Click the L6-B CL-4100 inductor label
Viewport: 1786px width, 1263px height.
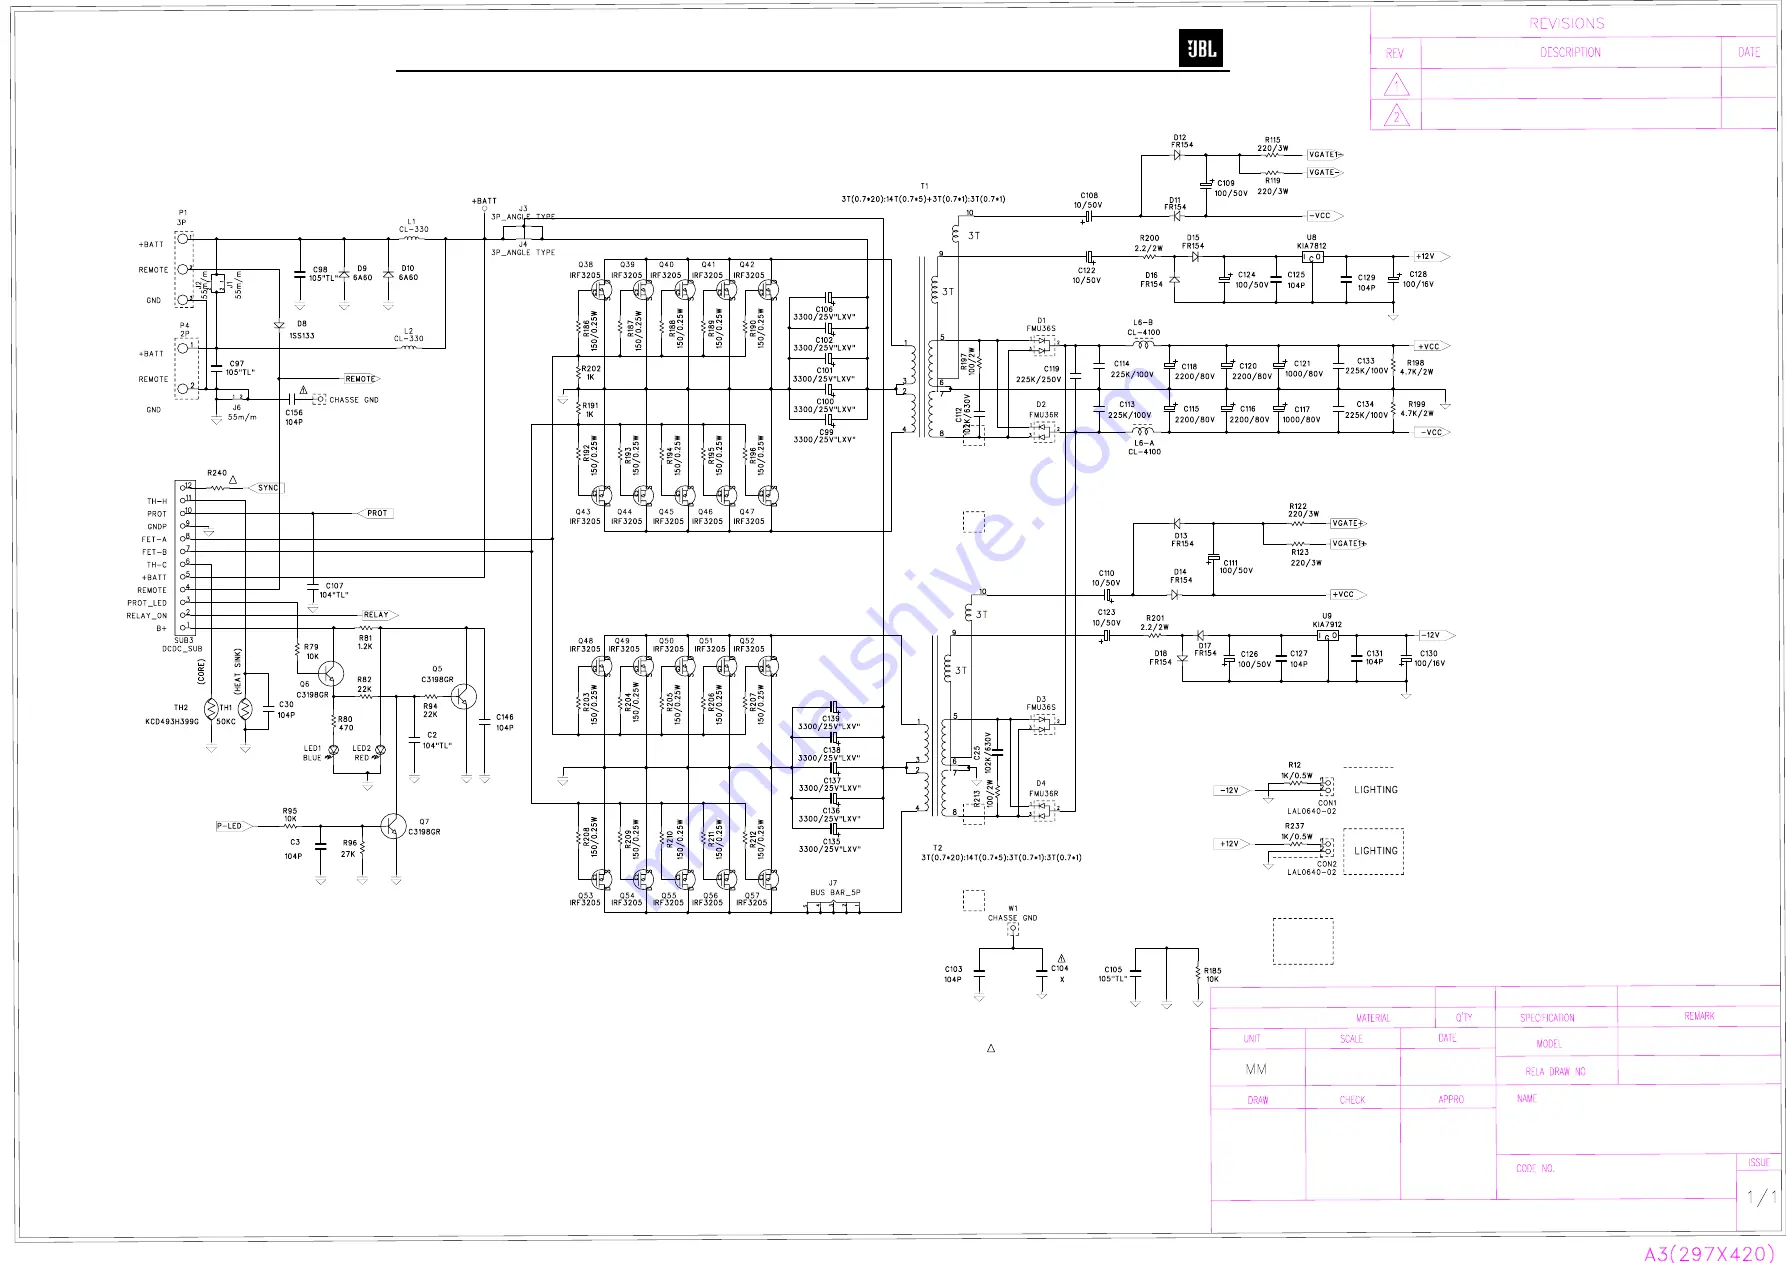[x=1144, y=327]
